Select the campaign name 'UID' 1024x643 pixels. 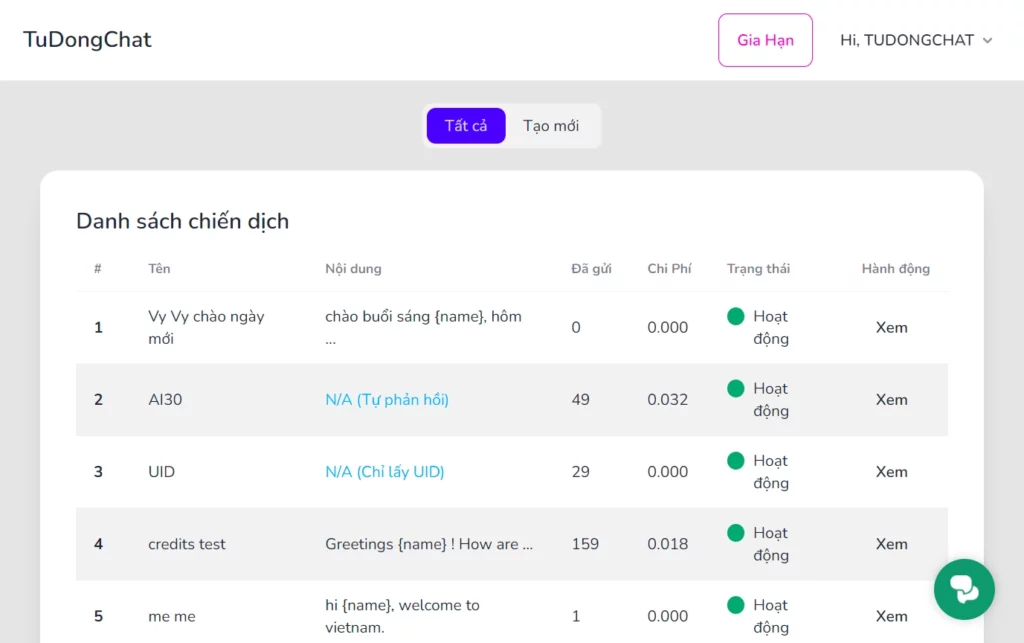pyautogui.click(x=161, y=471)
